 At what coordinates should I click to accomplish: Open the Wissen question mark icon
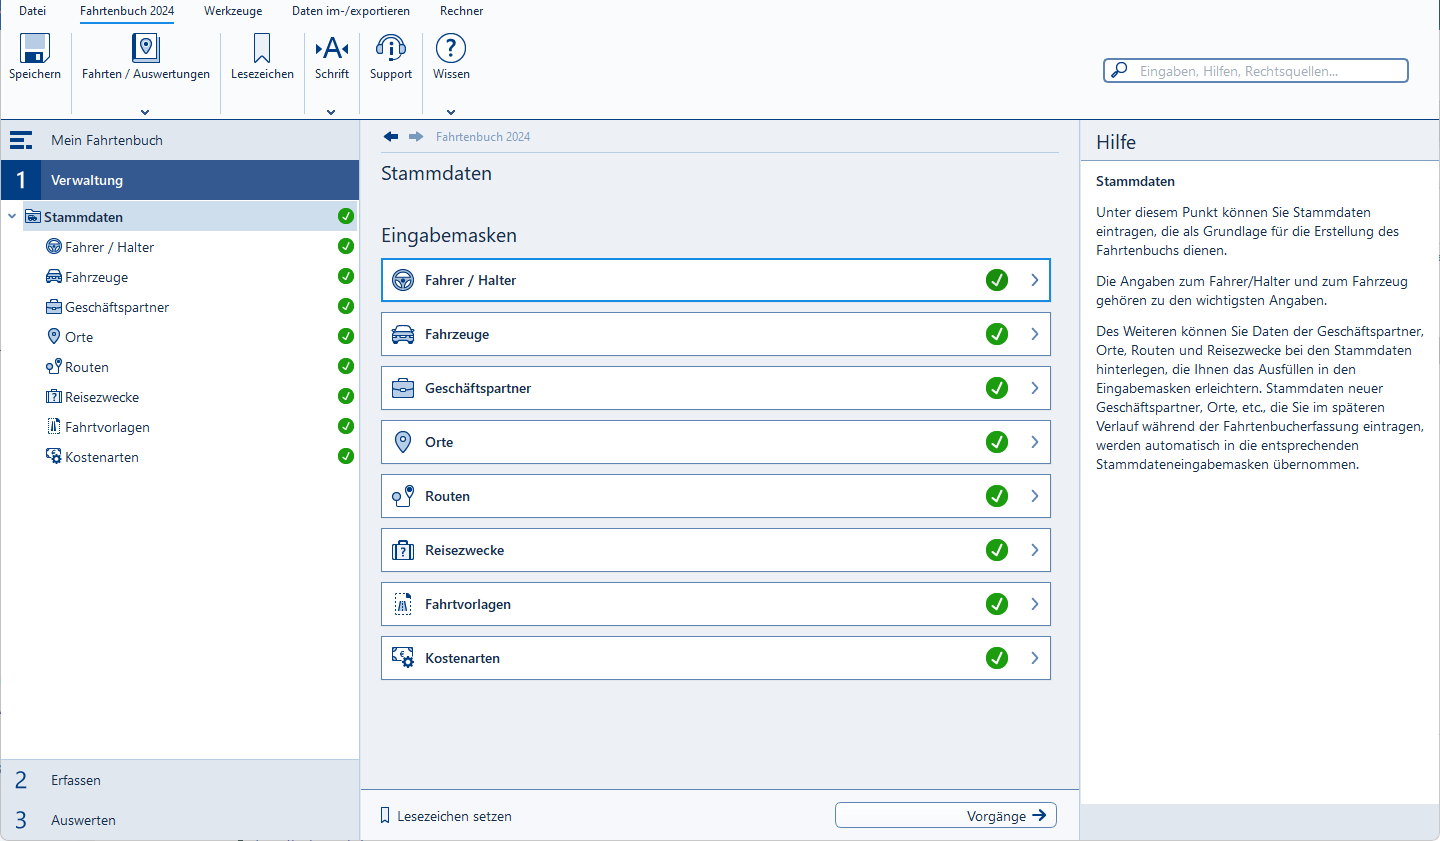tap(451, 48)
